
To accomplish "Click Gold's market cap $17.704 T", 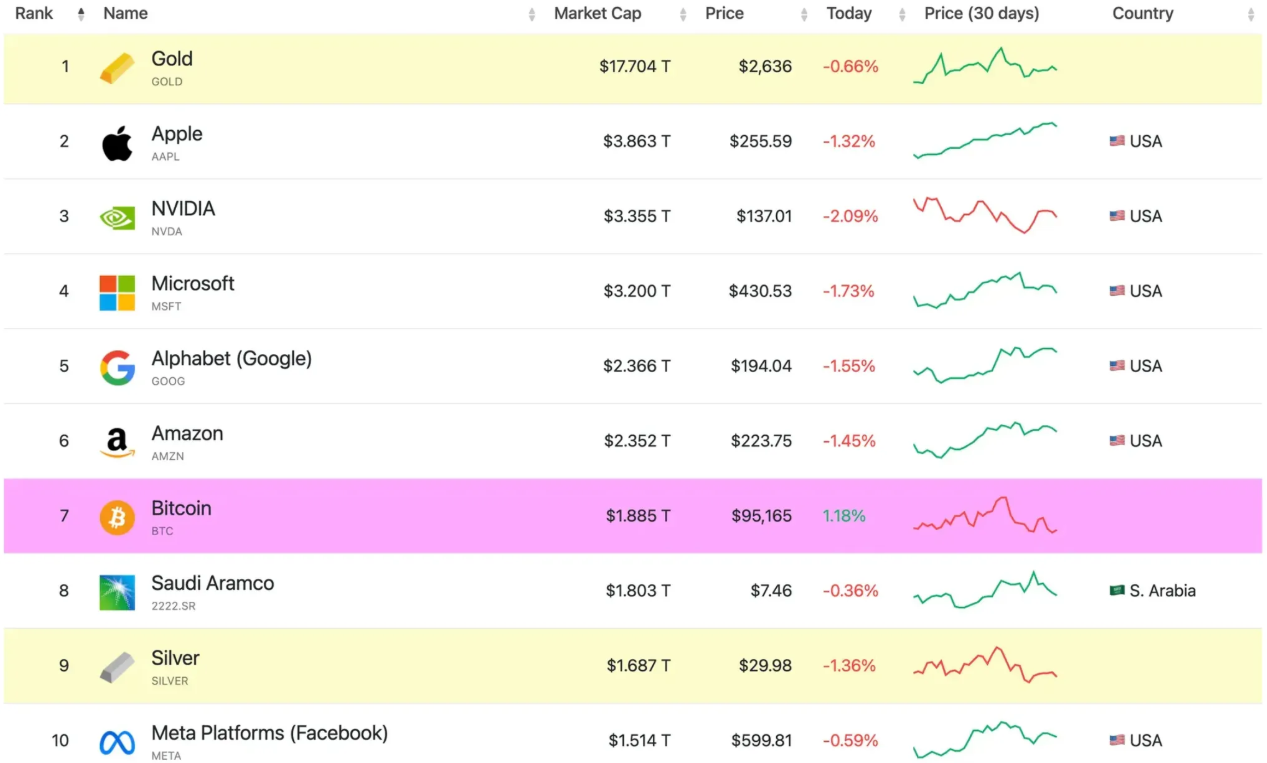I will pyautogui.click(x=635, y=67).
